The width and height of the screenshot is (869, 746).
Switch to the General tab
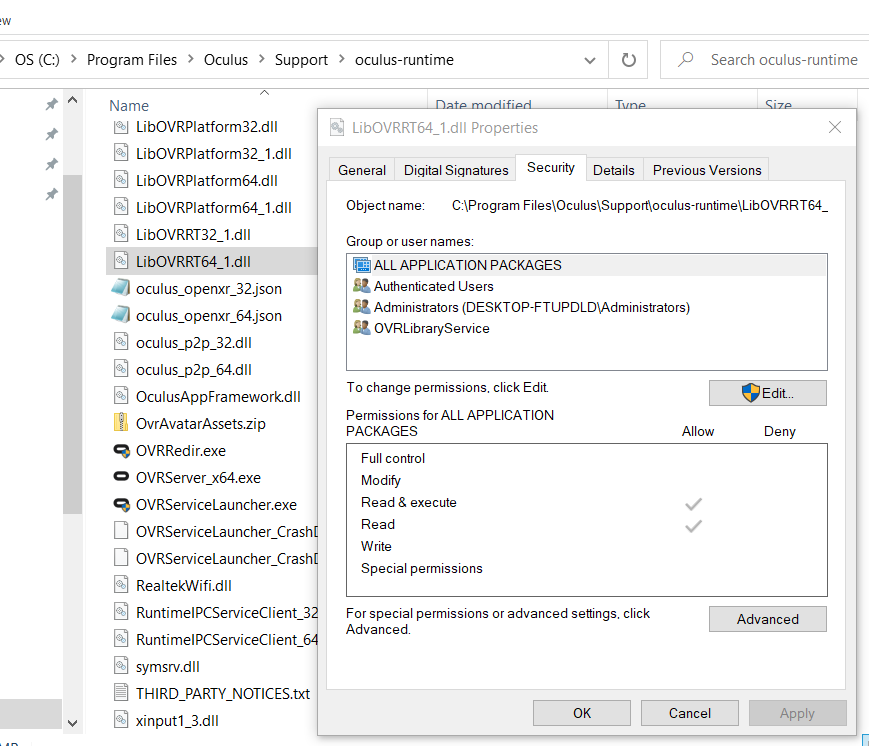(362, 170)
